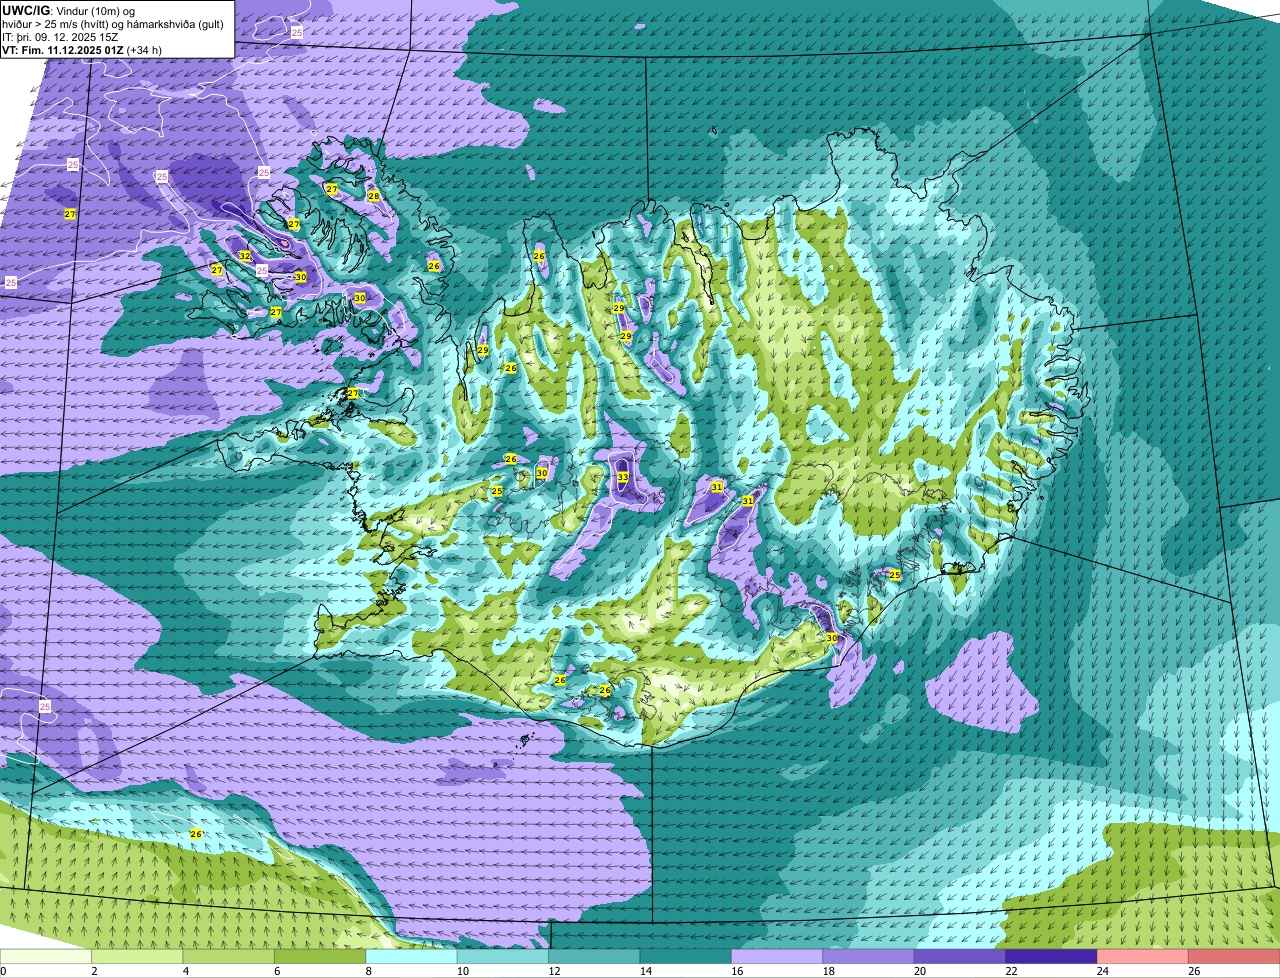Select the legend scale value "8"
This screenshot has height=978, width=1280.
367,971
